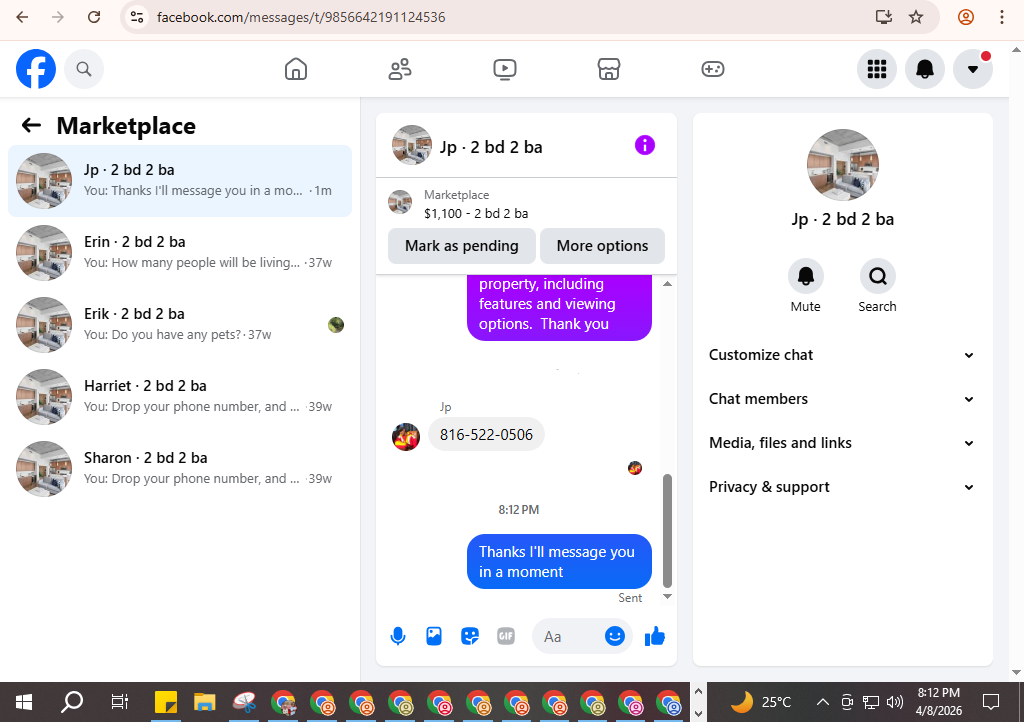This screenshot has height=722, width=1024.
Task: Open the volume control in system tray
Action: 895,702
